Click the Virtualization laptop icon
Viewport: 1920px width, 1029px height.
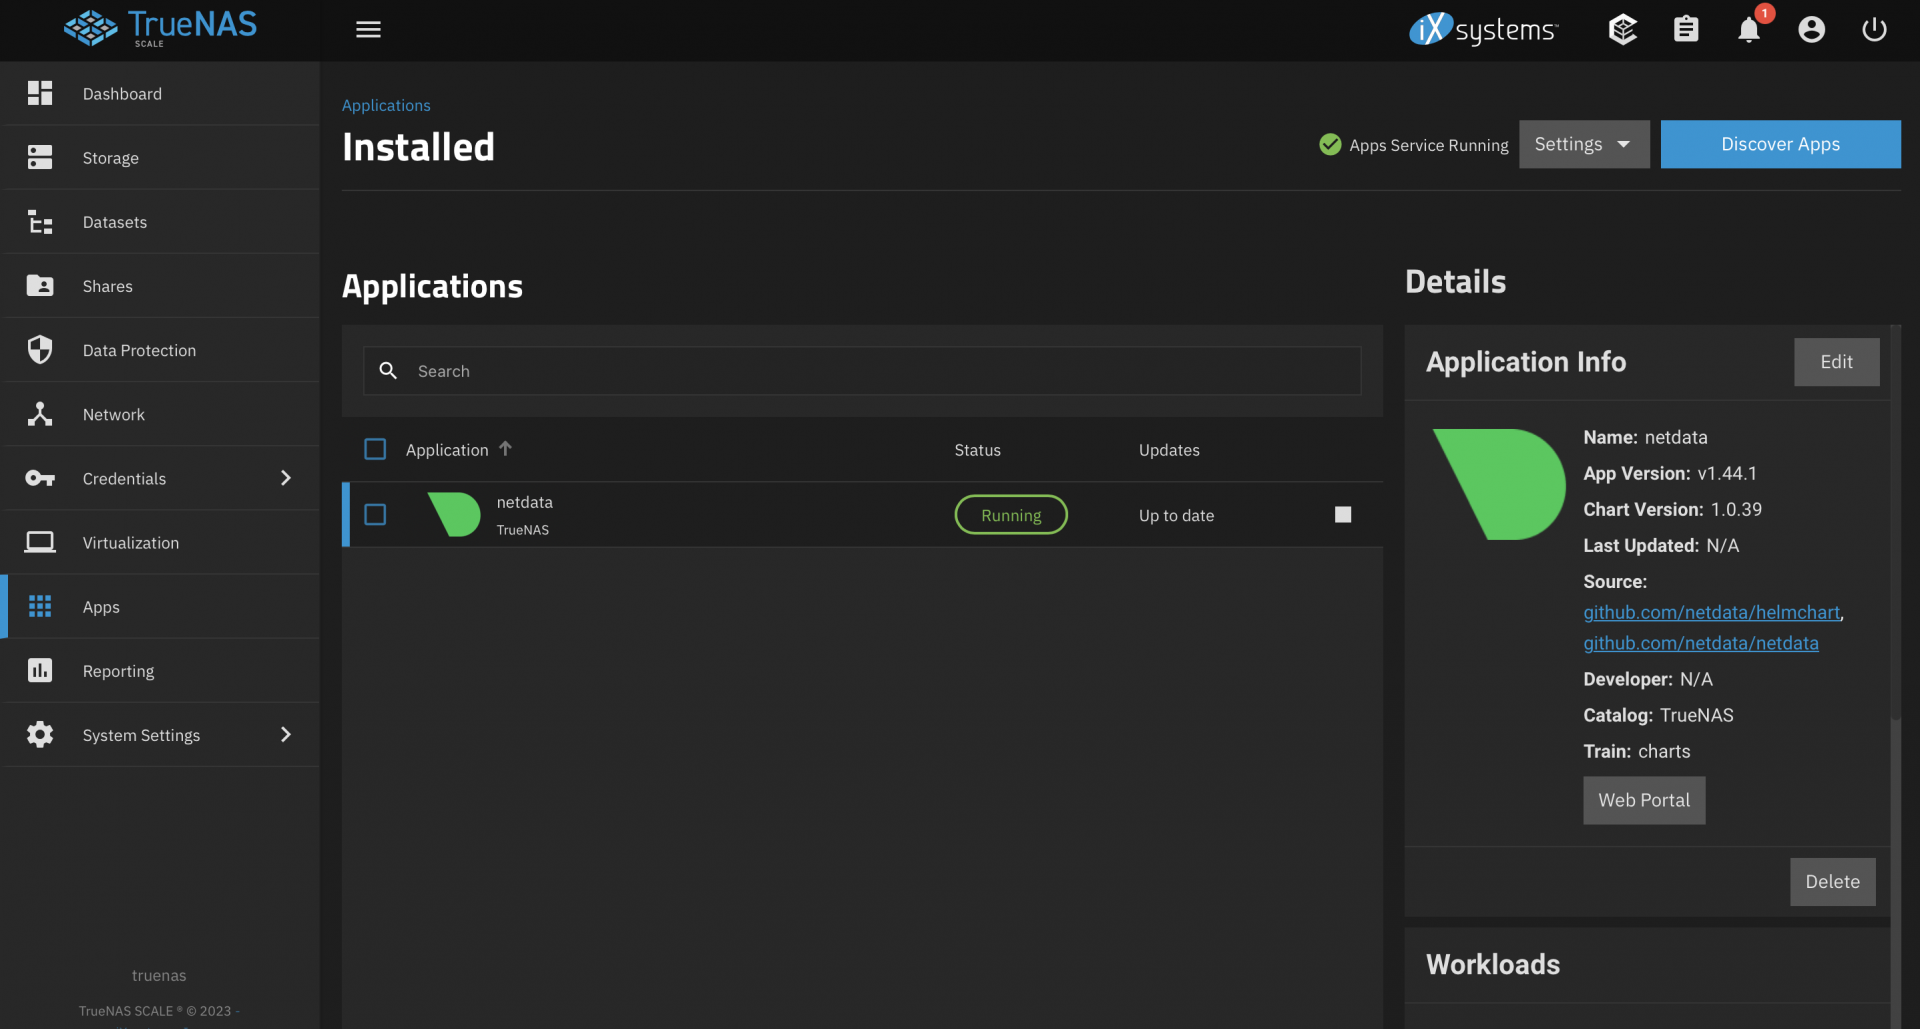40,542
